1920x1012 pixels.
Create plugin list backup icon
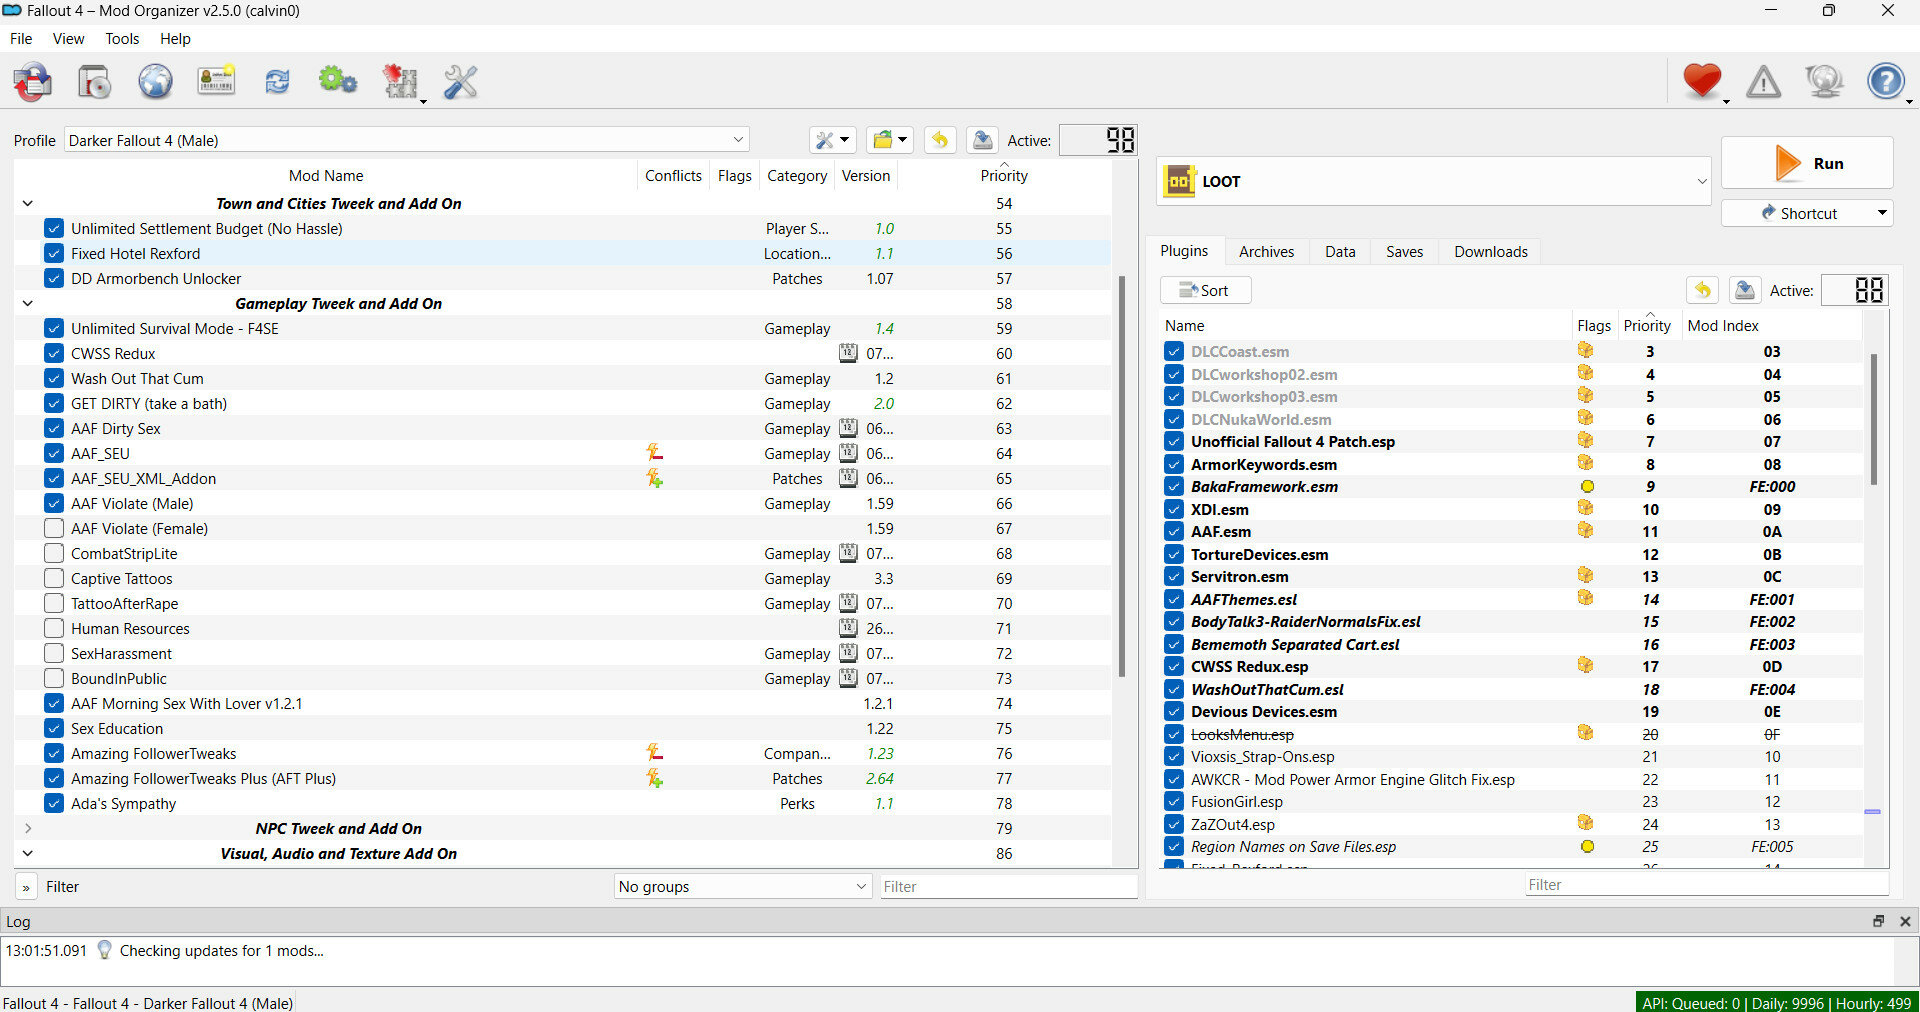point(1745,290)
